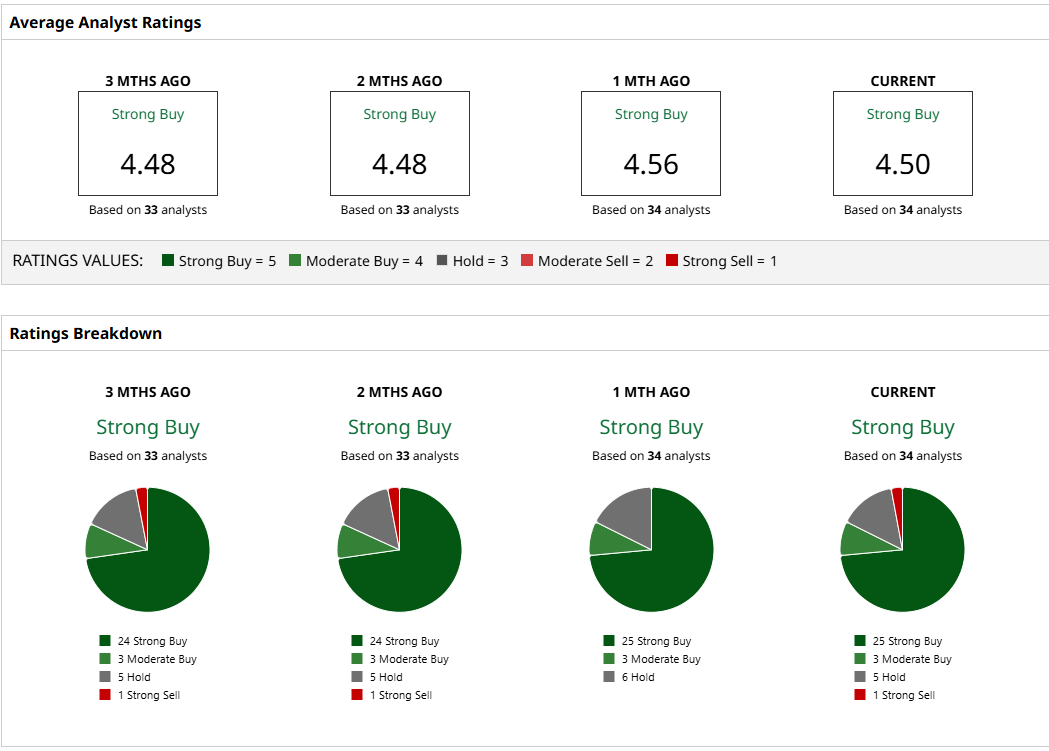Screen dimensions: 1049x751
Task: Click the Average Analyst Ratings heading
Action: (105, 22)
